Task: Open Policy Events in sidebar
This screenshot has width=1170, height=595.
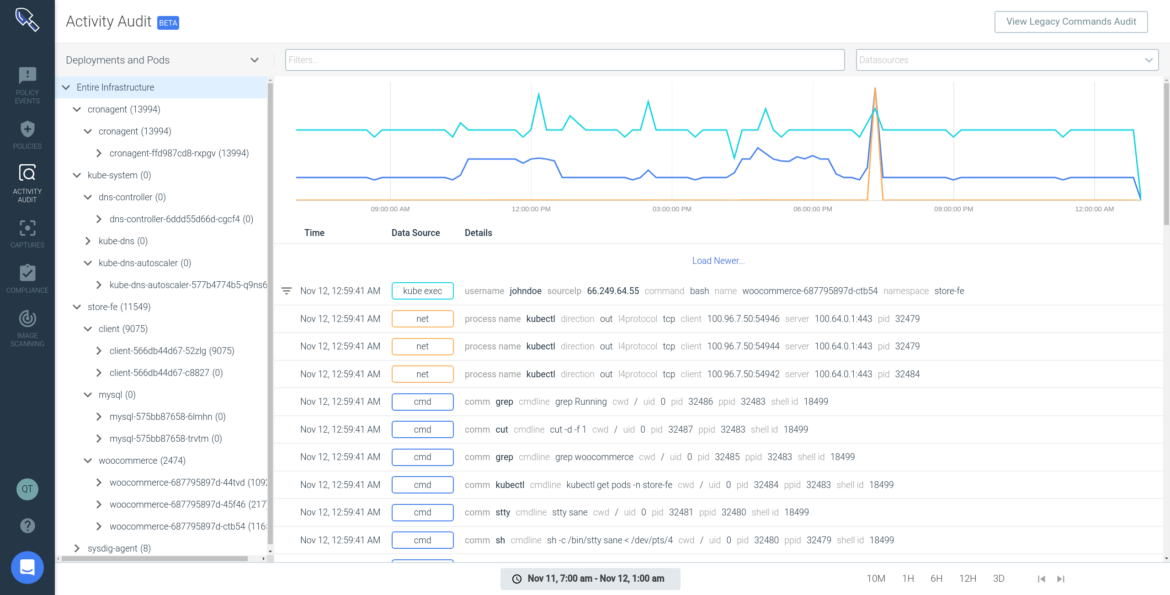Action: (x=27, y=83)
